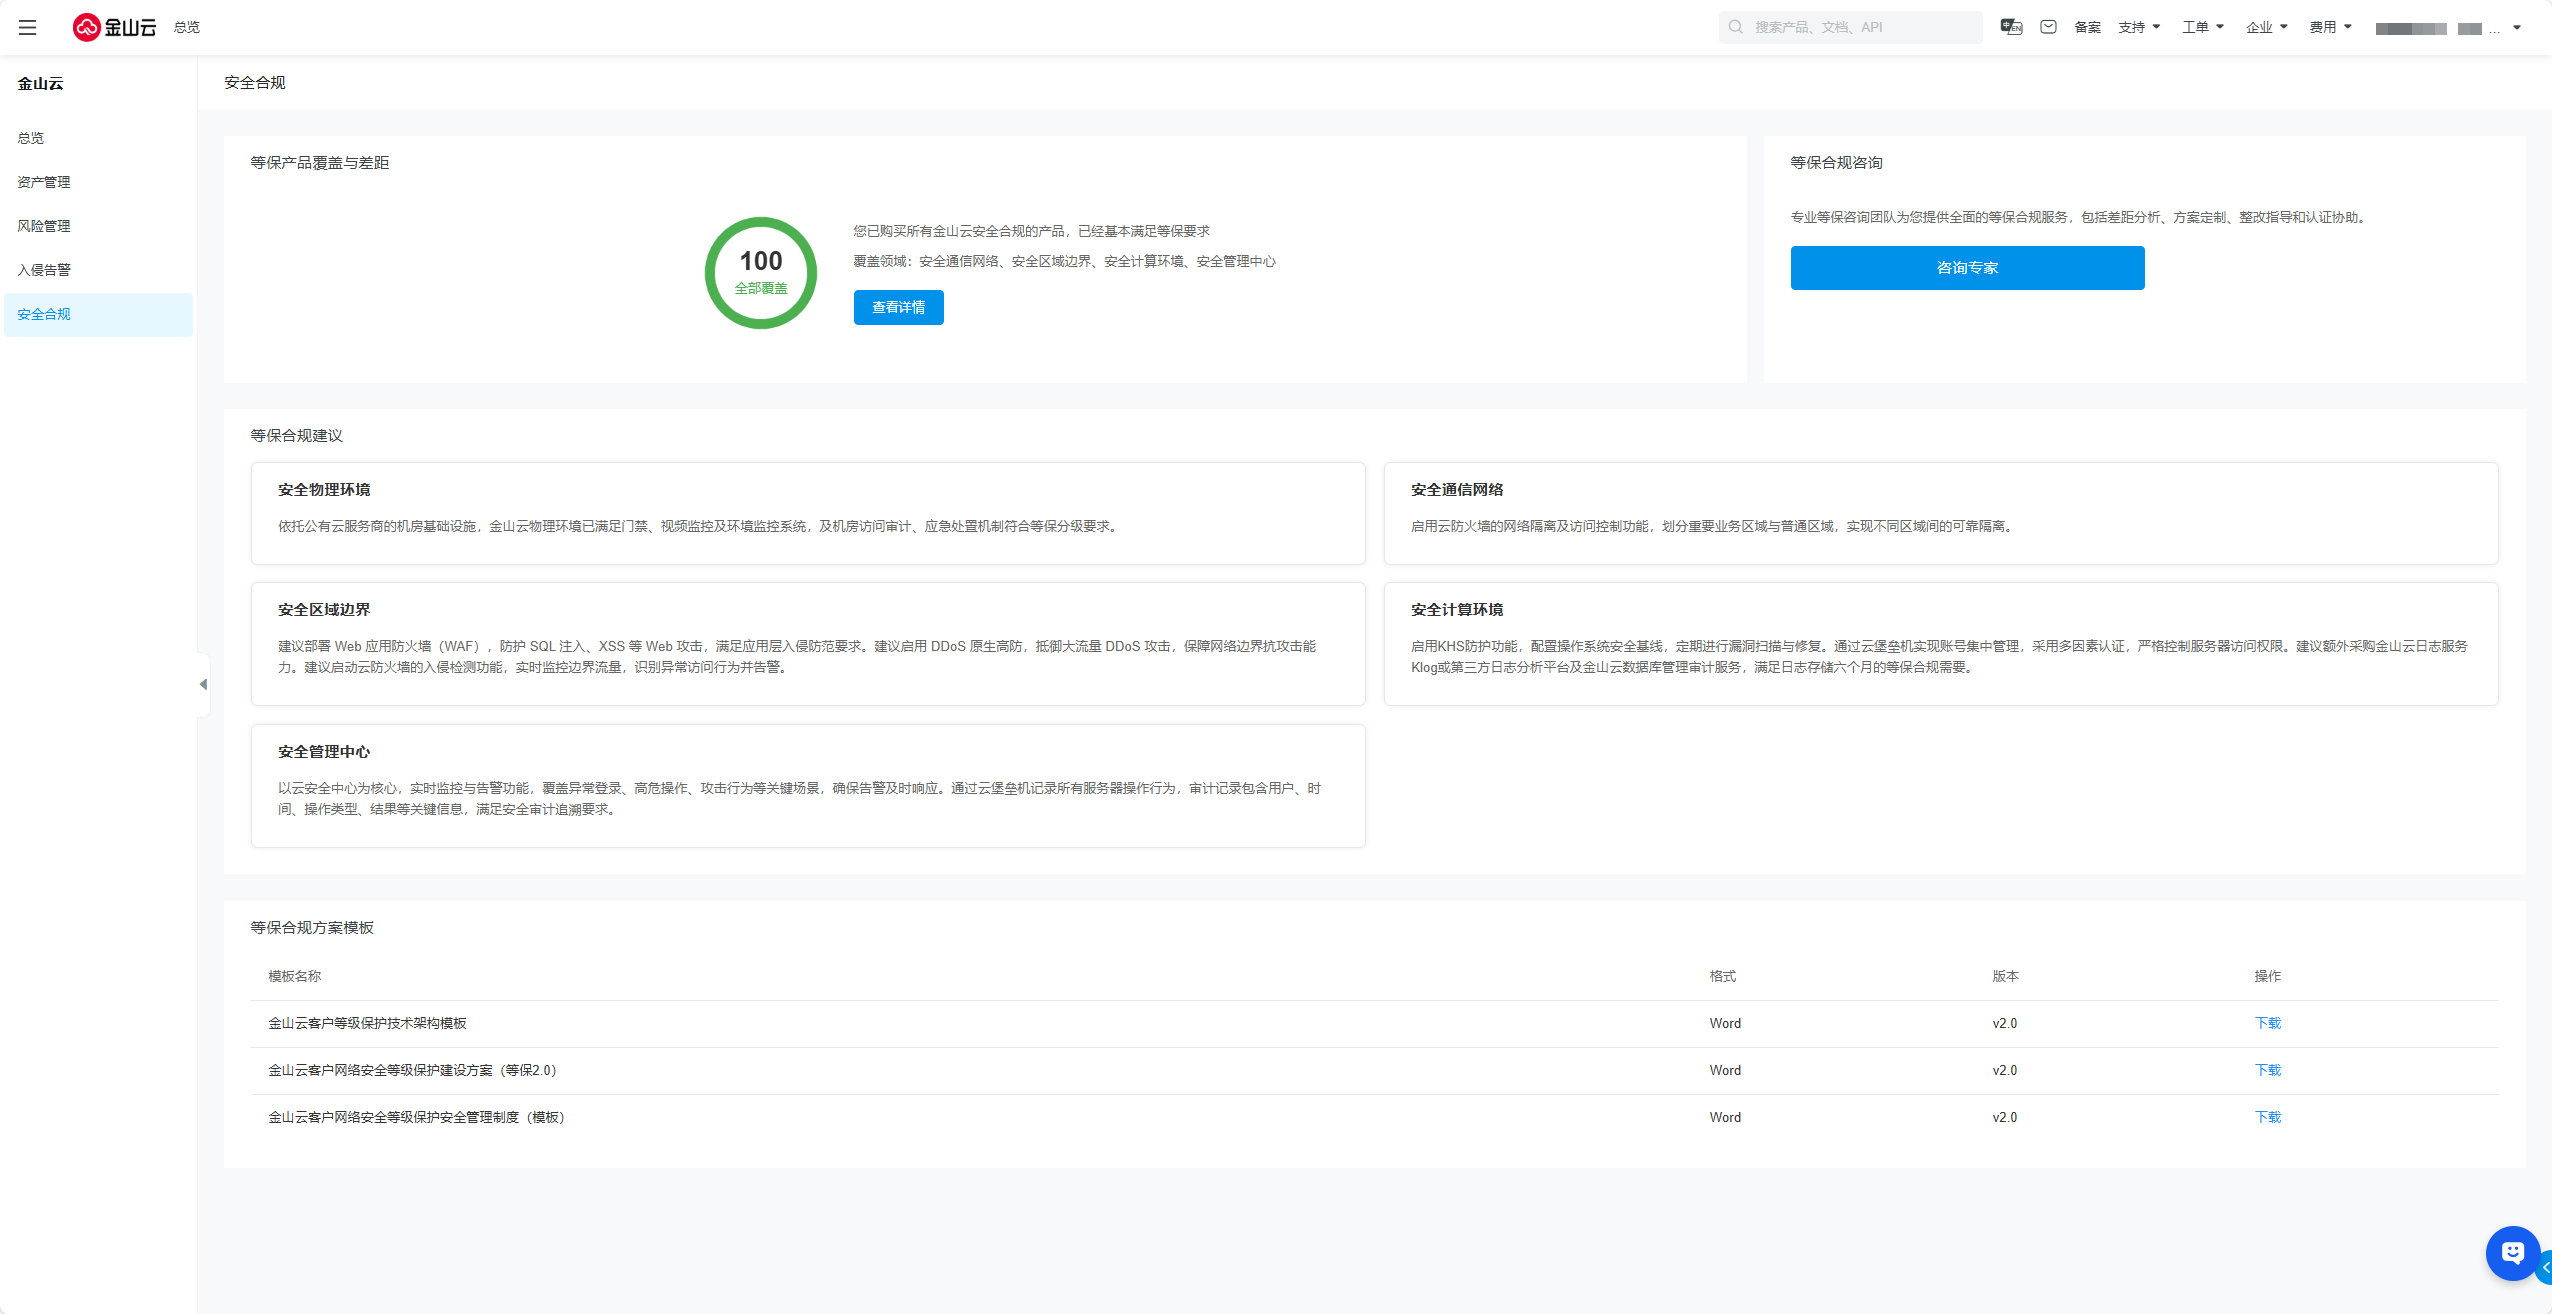Click the 咨询专家 button

(1967, 268)
